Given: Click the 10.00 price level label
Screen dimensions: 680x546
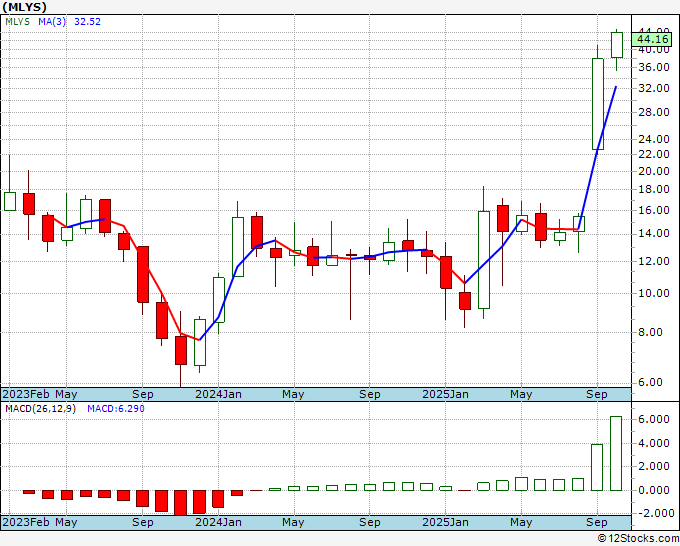Looking at the screenshot, I should [654, 293].
